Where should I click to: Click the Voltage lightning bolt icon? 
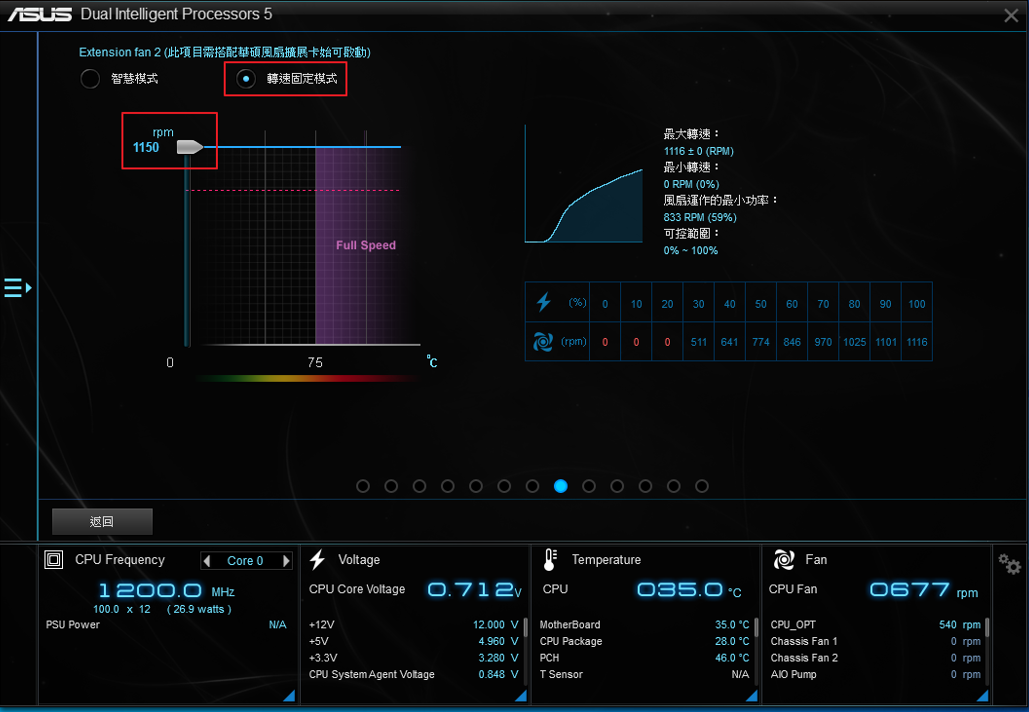point(318,560)
